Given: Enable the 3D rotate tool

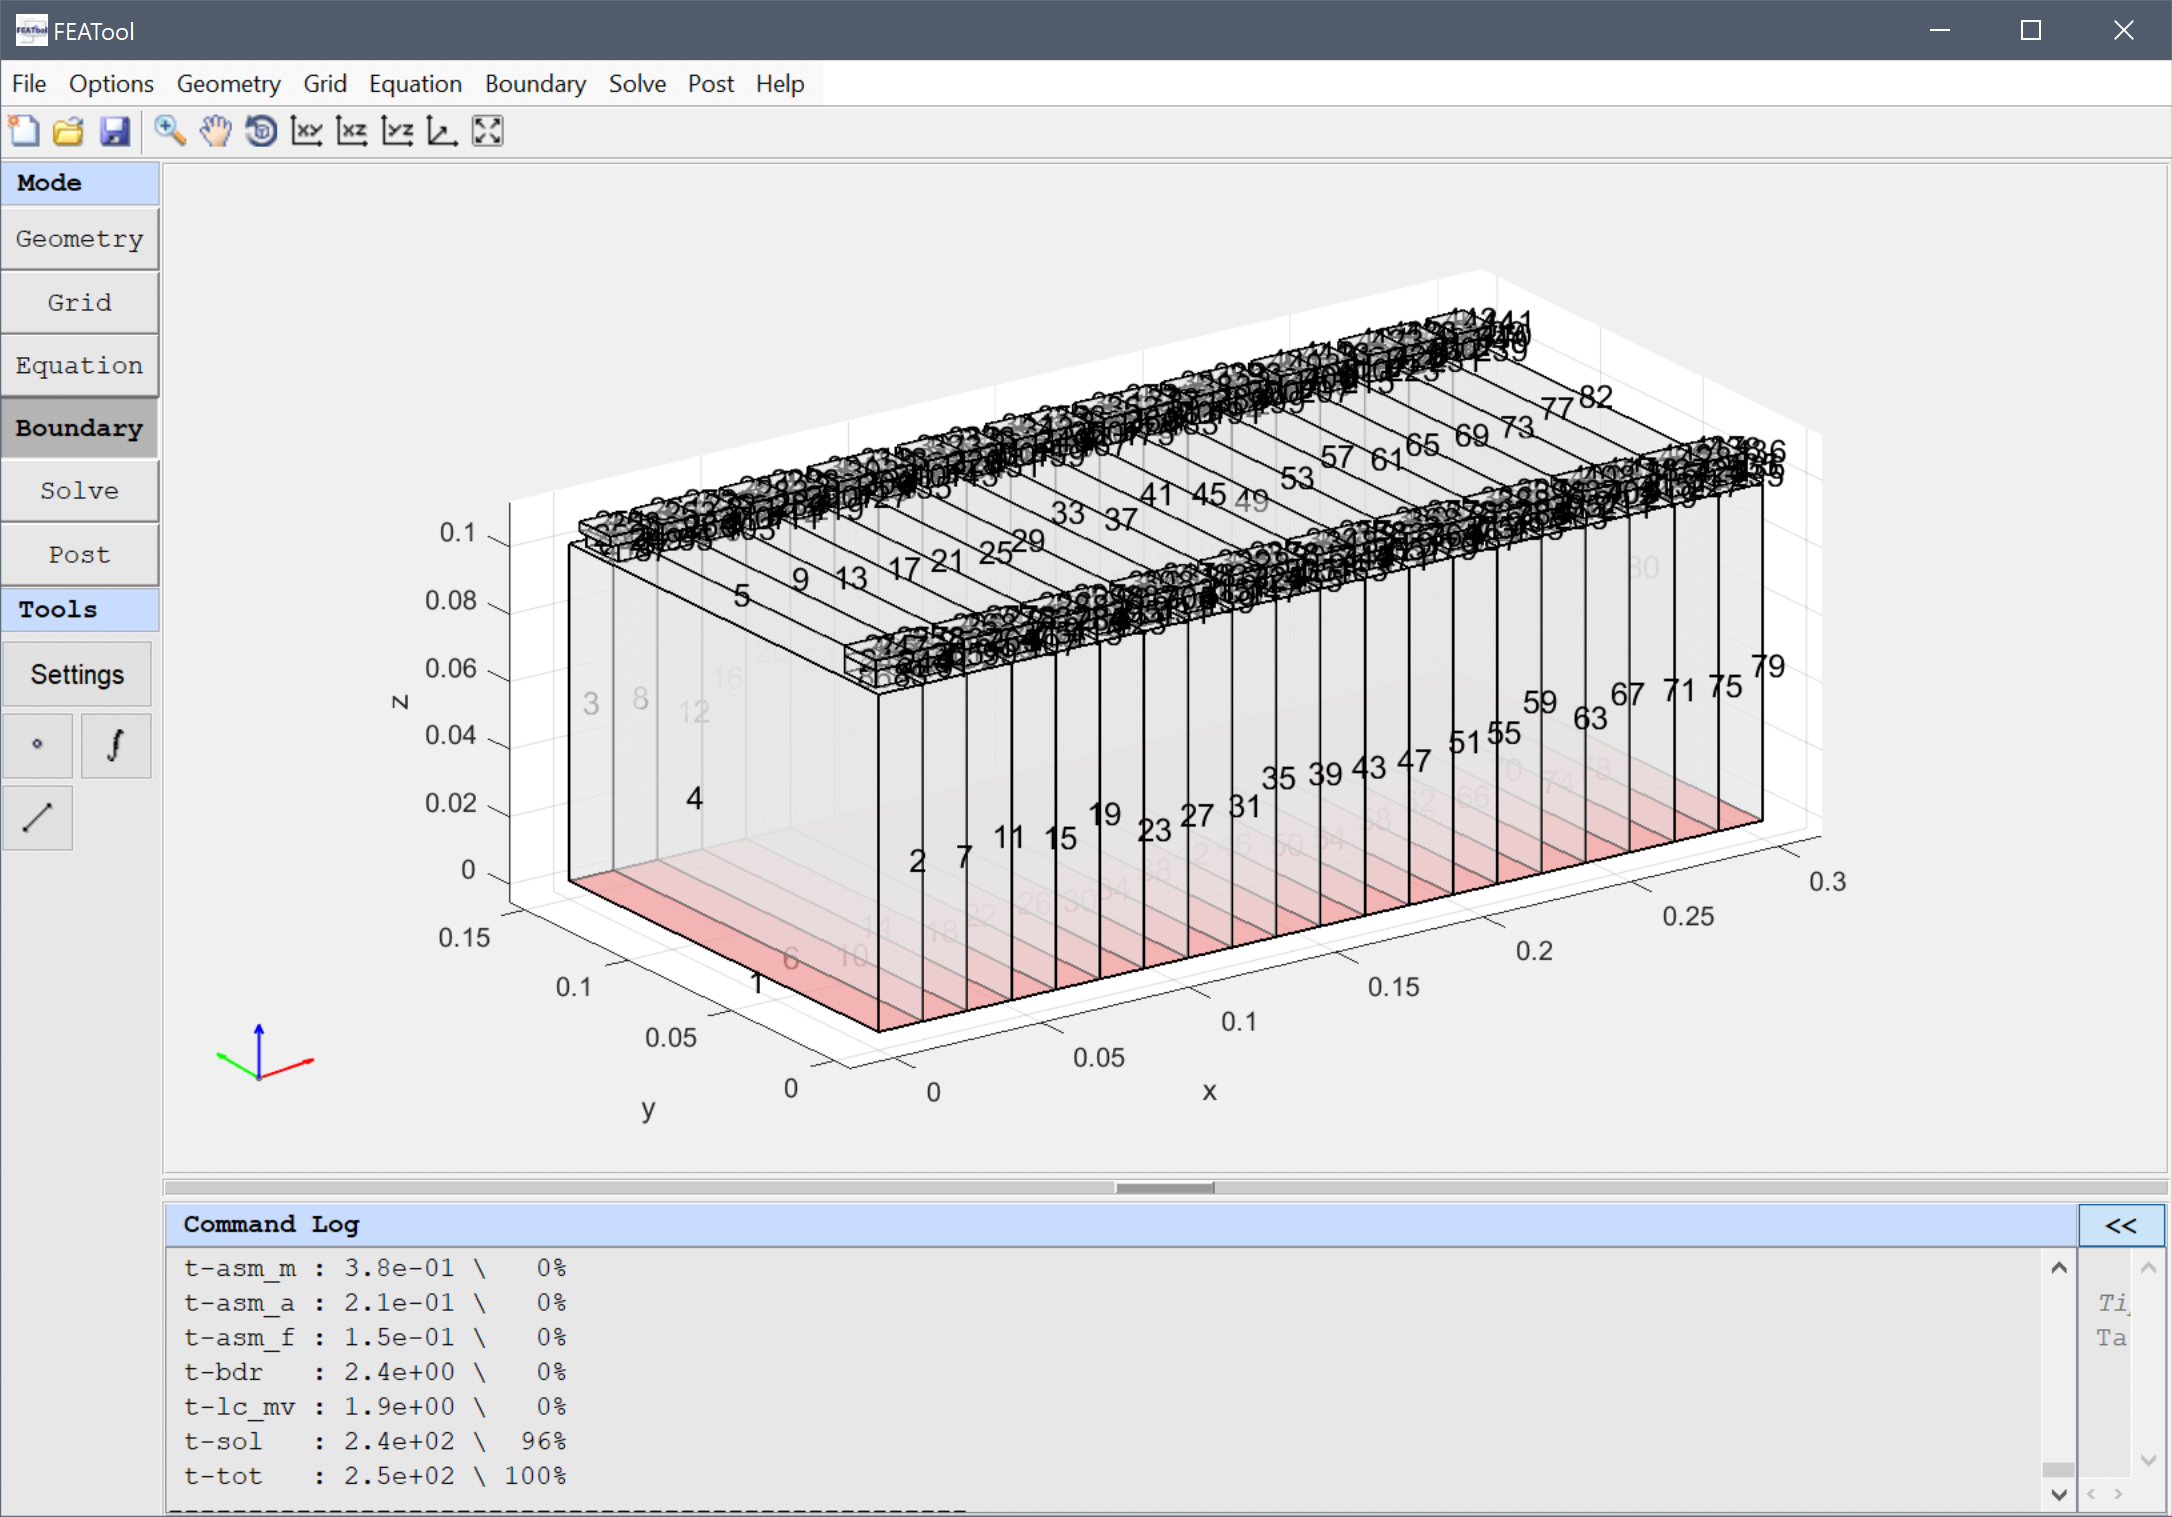Looking at the screenshot, I should pos(261,131).
